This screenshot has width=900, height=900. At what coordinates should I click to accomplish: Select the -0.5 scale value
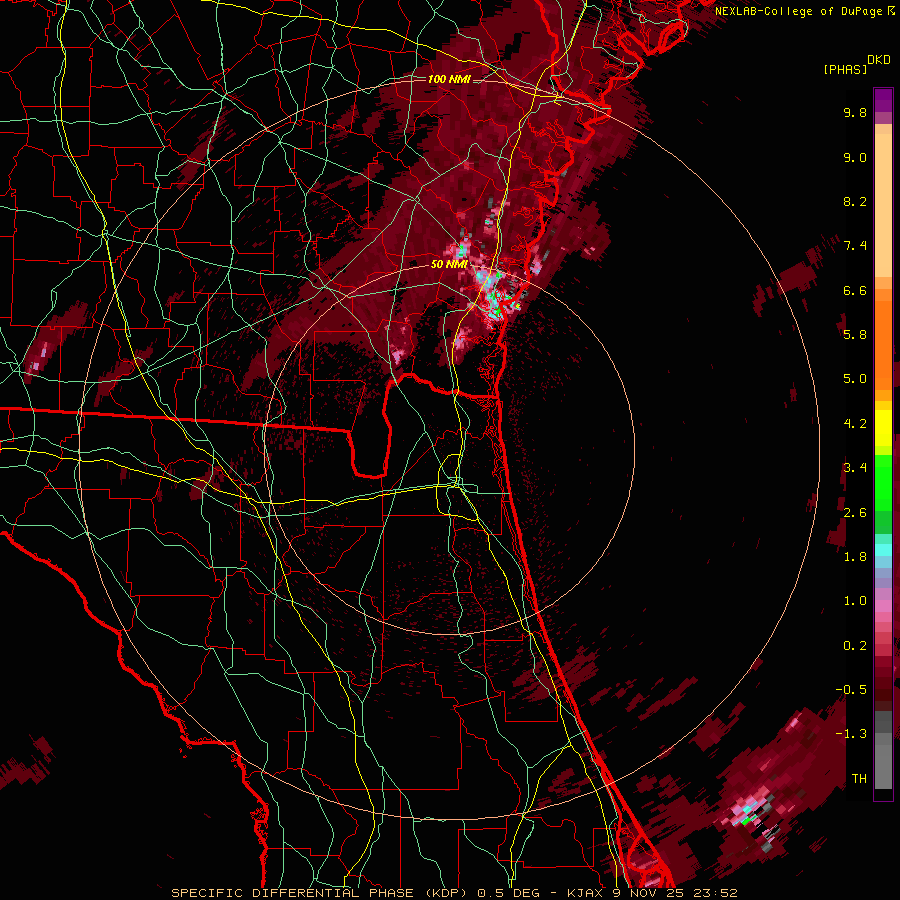pyautogui.click(x=851, y=690)
